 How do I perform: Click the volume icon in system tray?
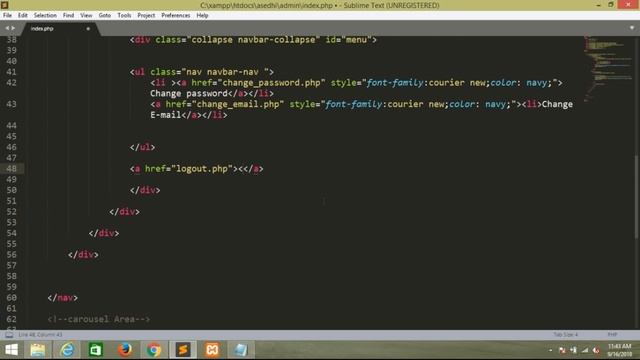tap(596, 350)
